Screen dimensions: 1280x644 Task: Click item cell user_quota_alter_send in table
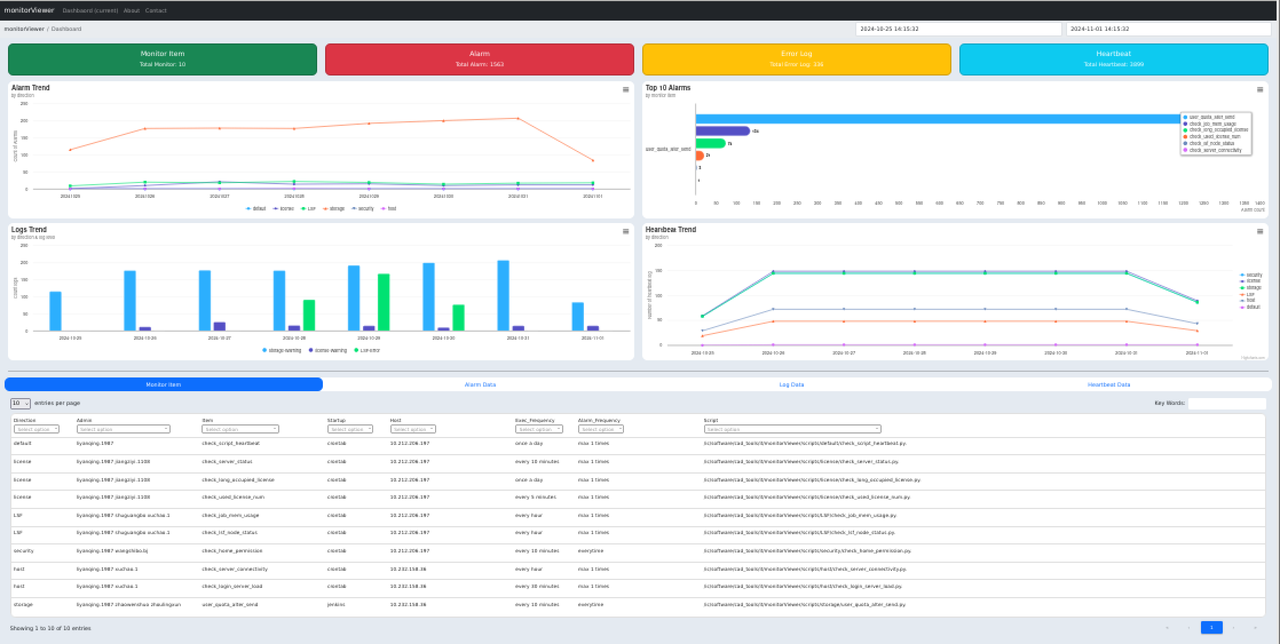point(230,604)
